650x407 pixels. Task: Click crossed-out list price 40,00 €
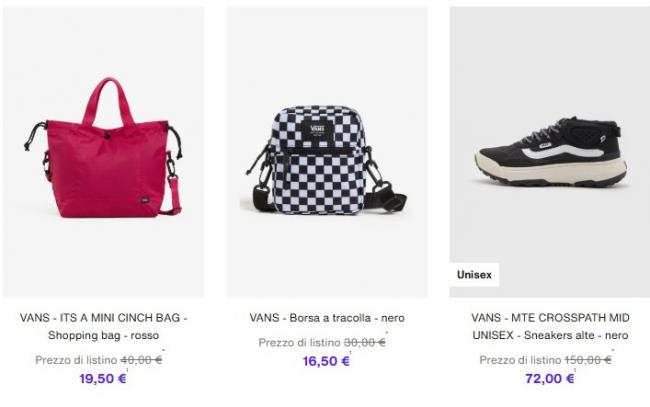[x=141, y=360]
